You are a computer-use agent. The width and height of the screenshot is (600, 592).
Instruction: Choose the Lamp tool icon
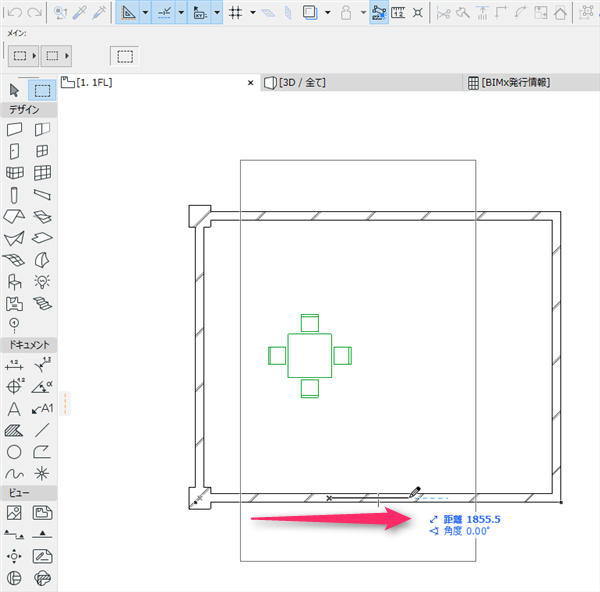(x=42, y=282)
